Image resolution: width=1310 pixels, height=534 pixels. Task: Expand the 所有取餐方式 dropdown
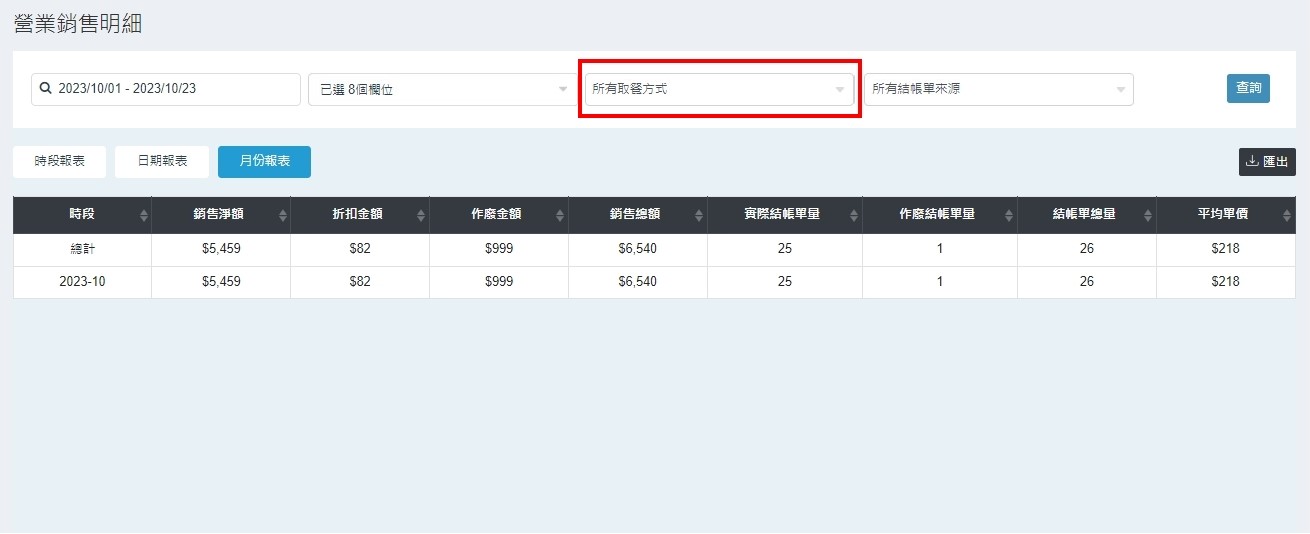[719, 89]
